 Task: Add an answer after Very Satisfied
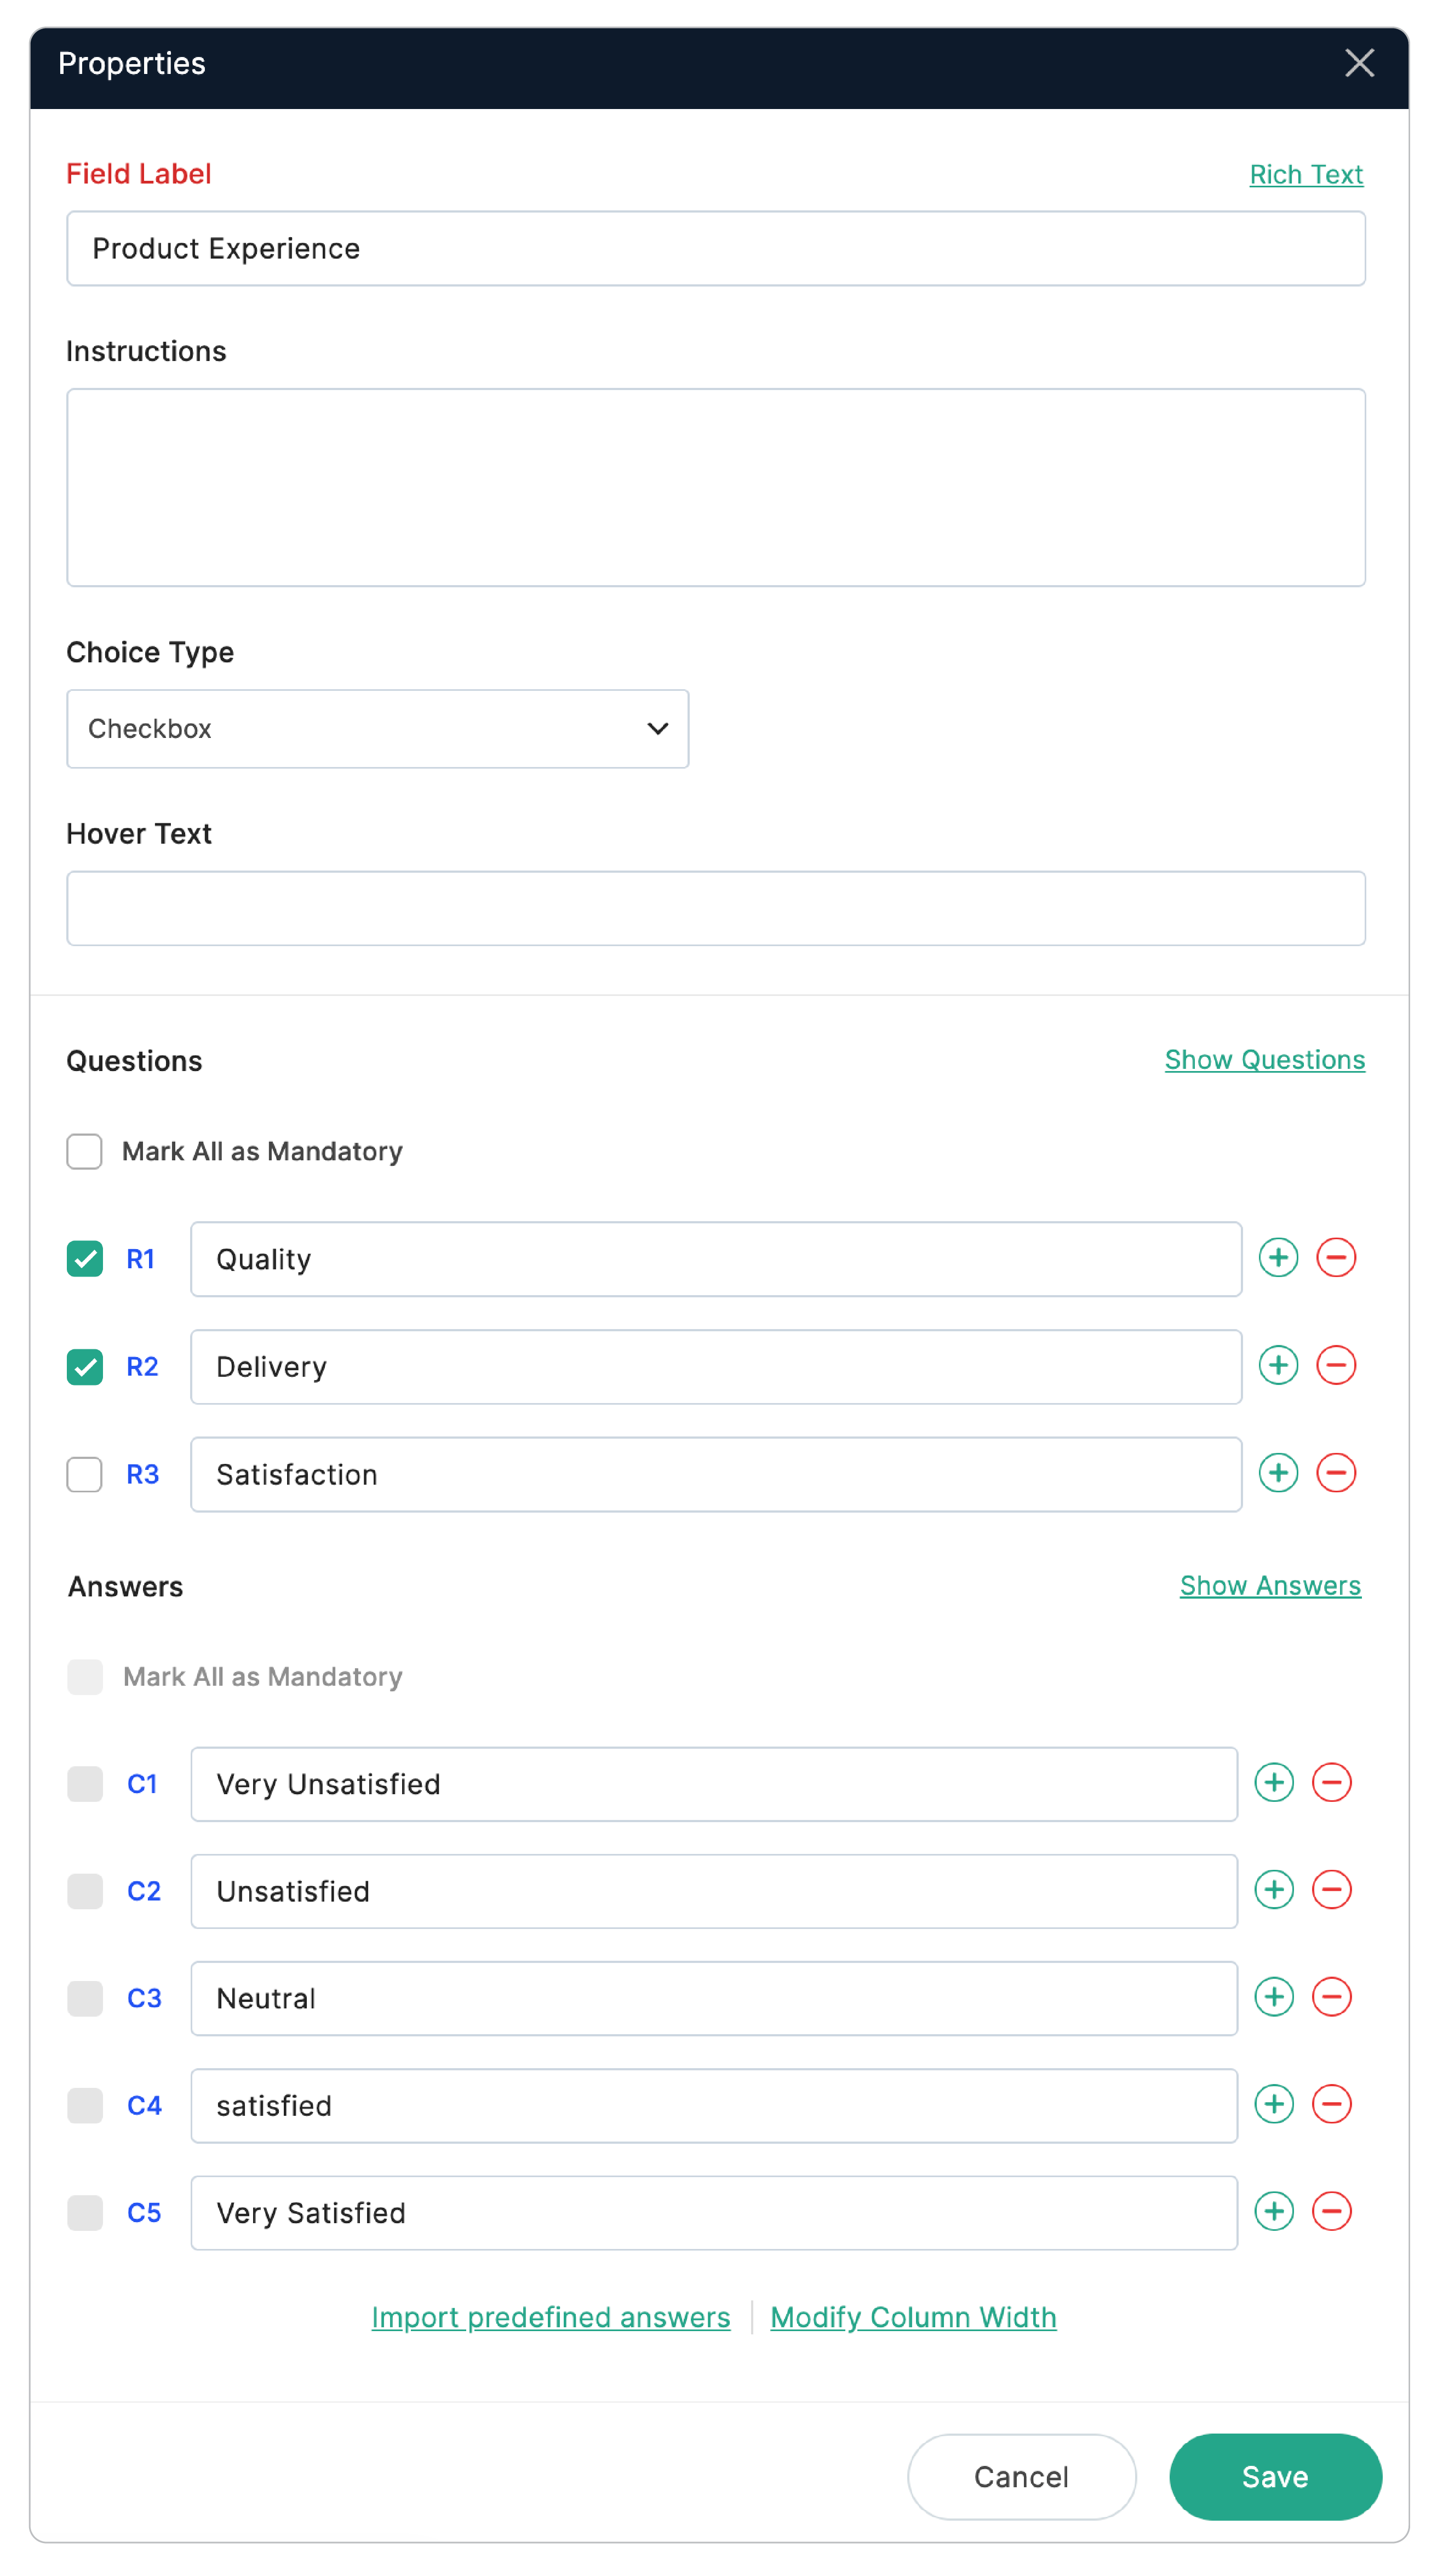pos(1273,2211)
